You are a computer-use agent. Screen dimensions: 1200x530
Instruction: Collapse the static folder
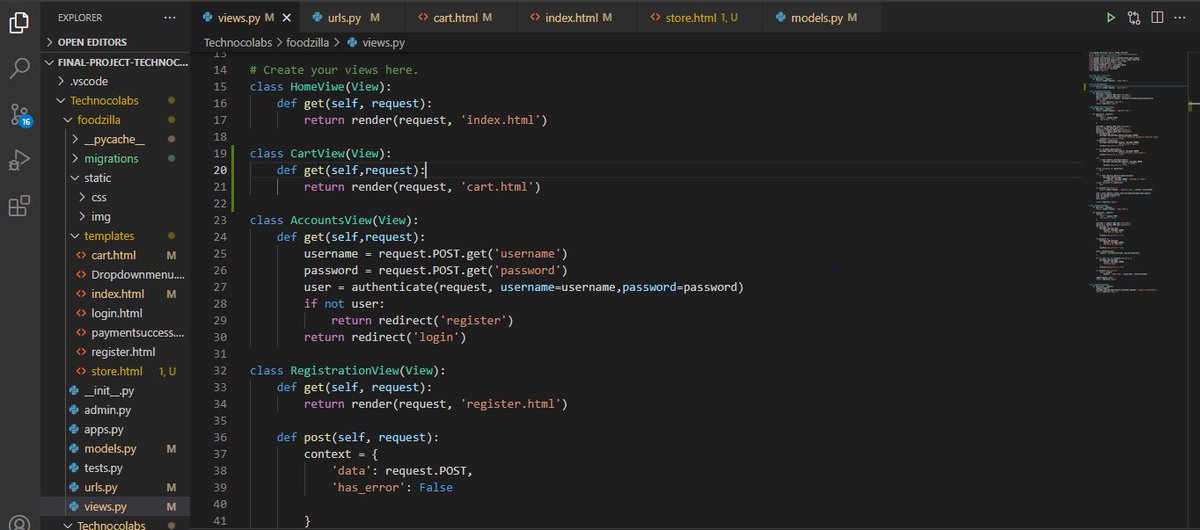click(x=115, y=178)
